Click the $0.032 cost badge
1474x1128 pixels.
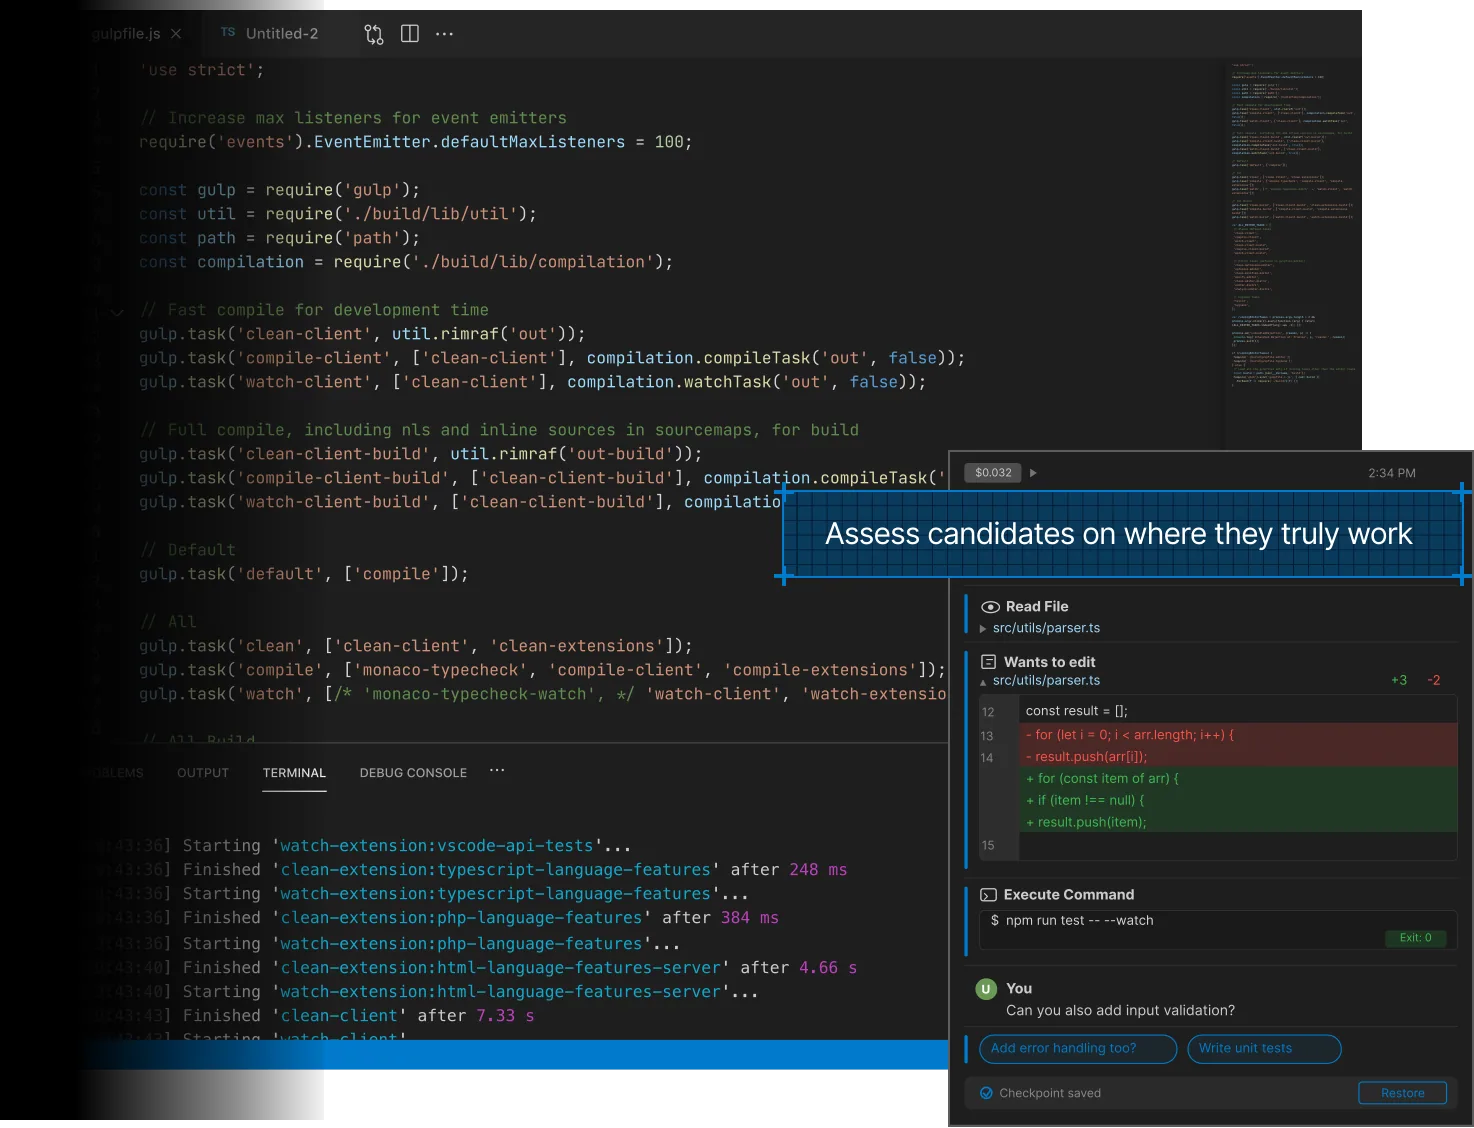pos(993,473)
